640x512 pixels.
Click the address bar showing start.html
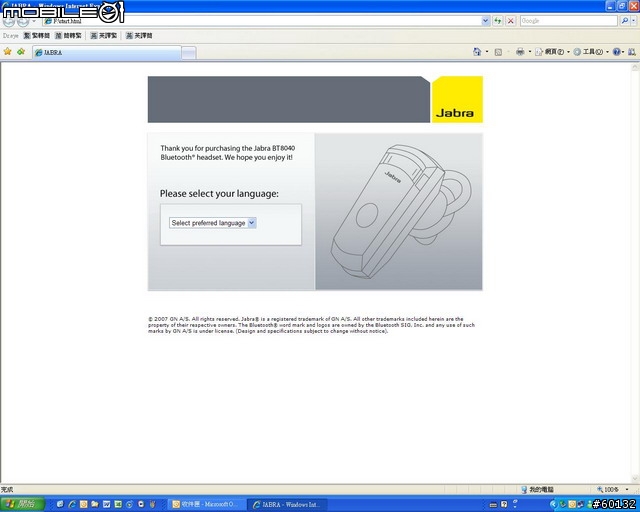click(x=261, y=21)
